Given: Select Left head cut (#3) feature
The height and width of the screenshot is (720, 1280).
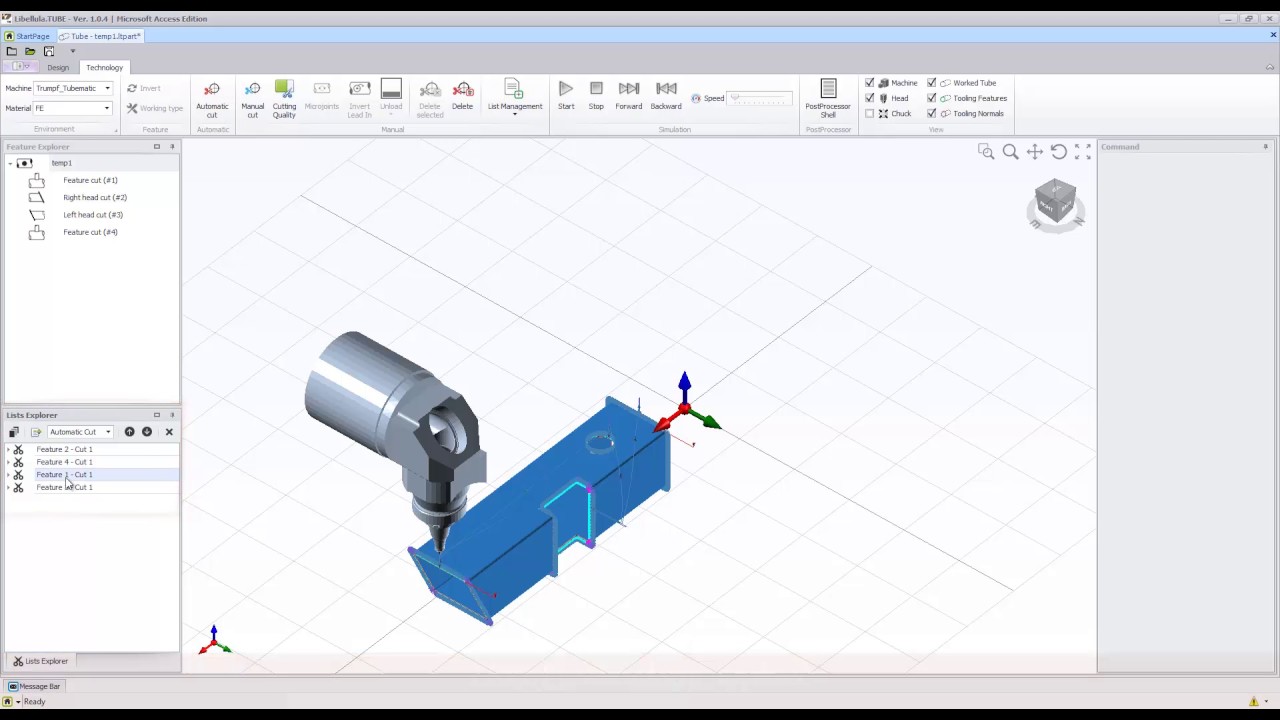Looking at the screenshot, I should 93,215.
